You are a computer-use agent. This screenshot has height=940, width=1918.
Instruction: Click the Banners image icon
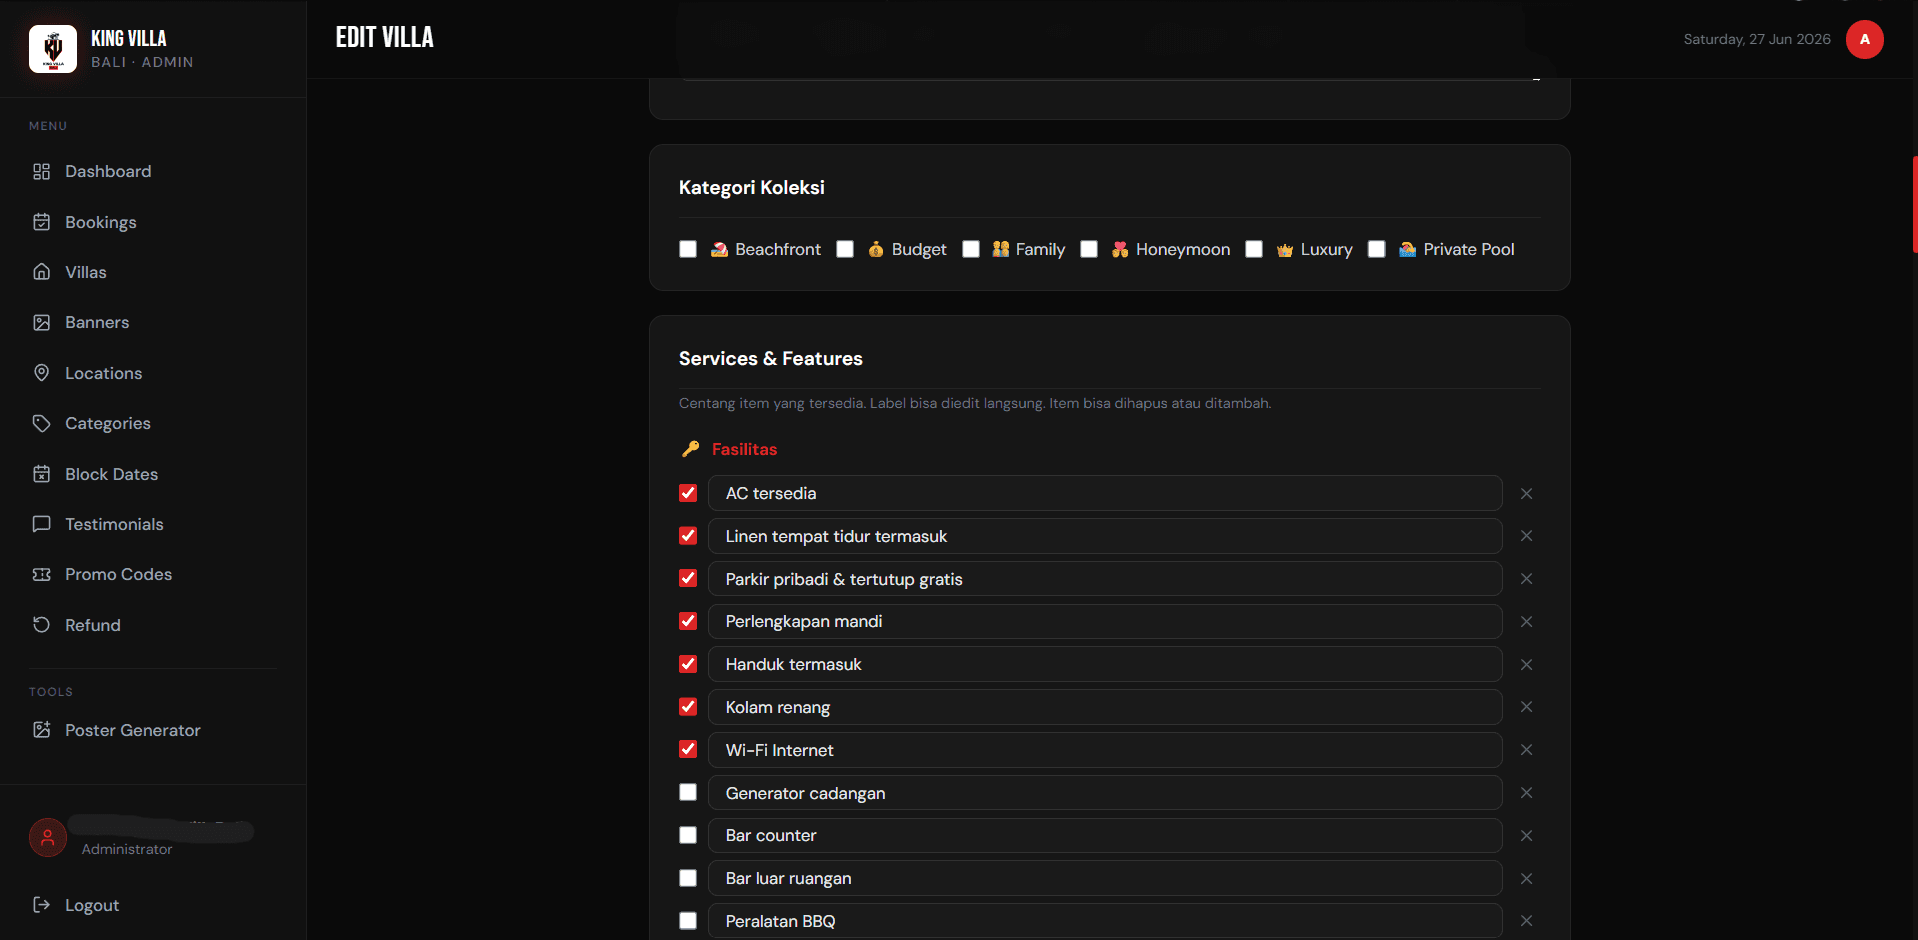(41, 322)
